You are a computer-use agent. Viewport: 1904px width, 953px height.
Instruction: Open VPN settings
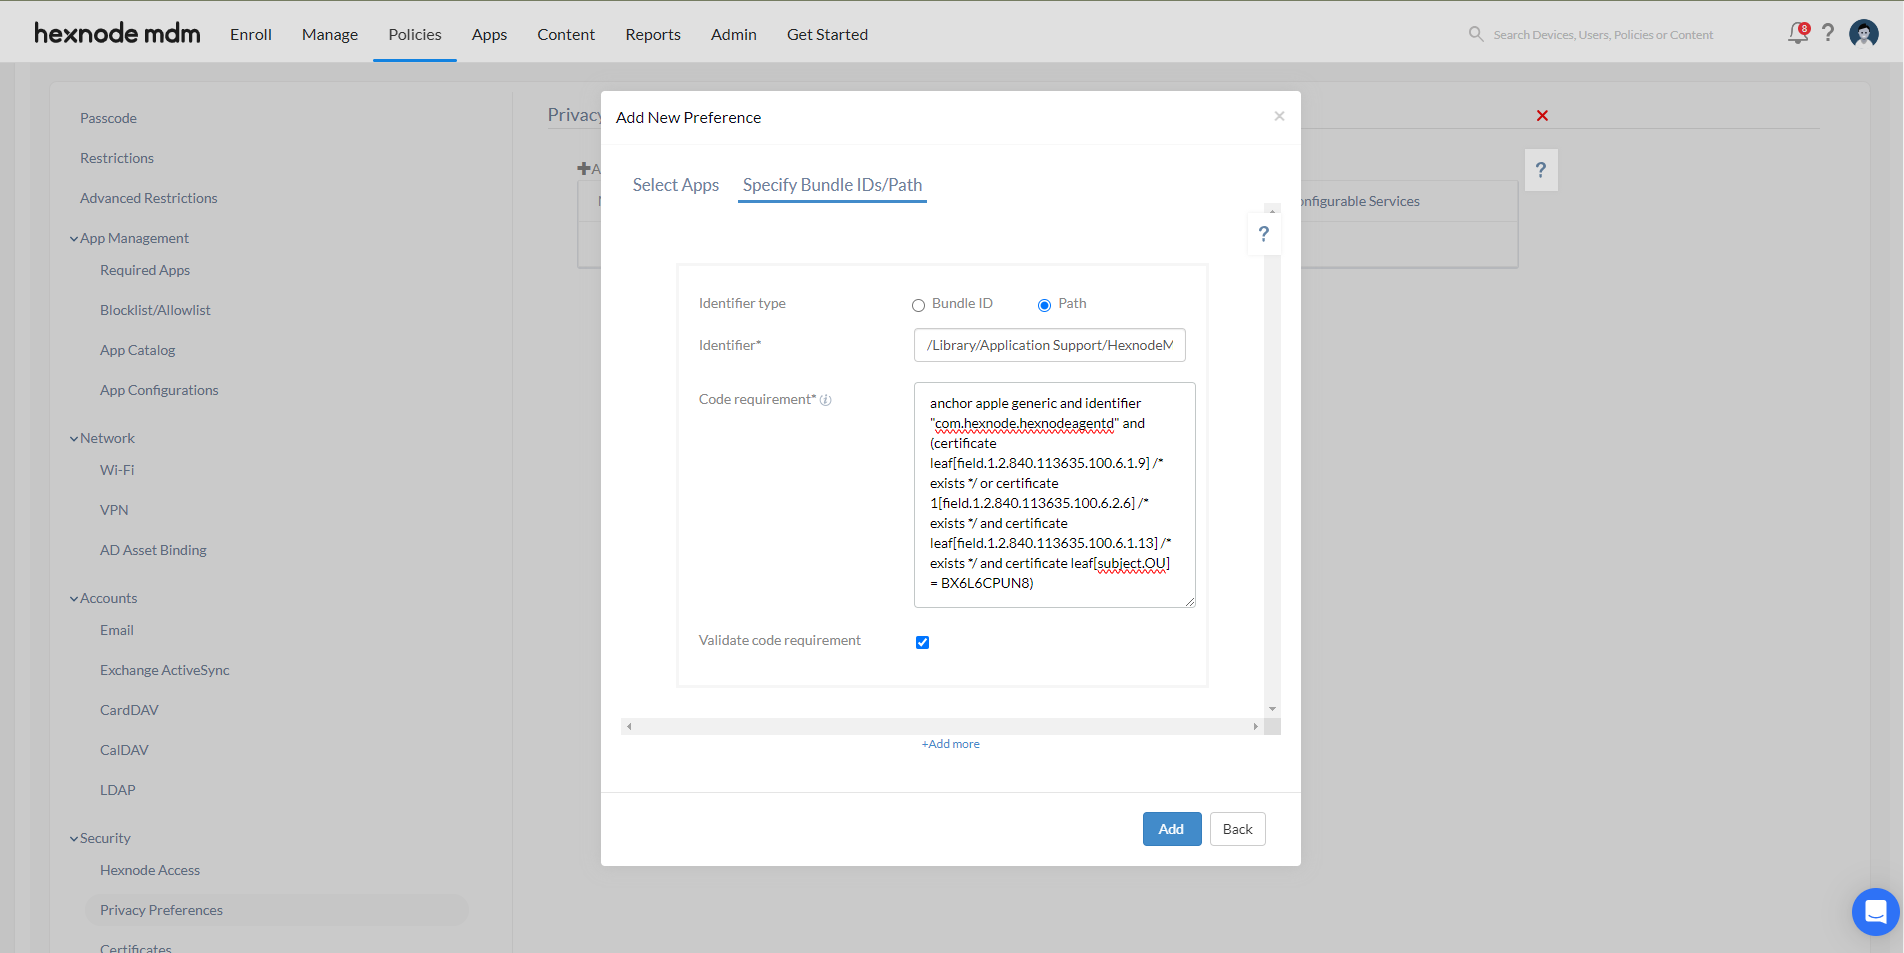pos(114,510)
